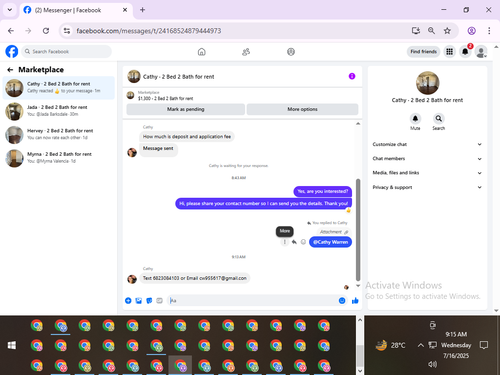Attach a photo using composer image icon
The image size is (500, 375).
(139, 301)
